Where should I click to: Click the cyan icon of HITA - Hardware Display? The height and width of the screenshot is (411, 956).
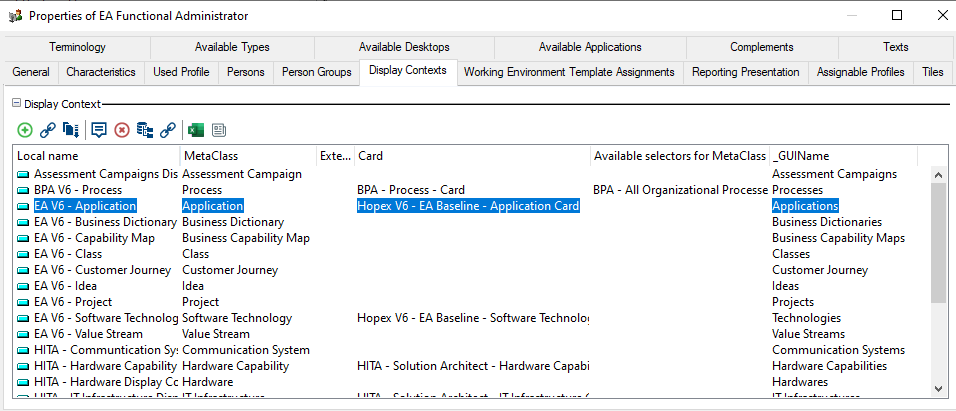(23, 382)
